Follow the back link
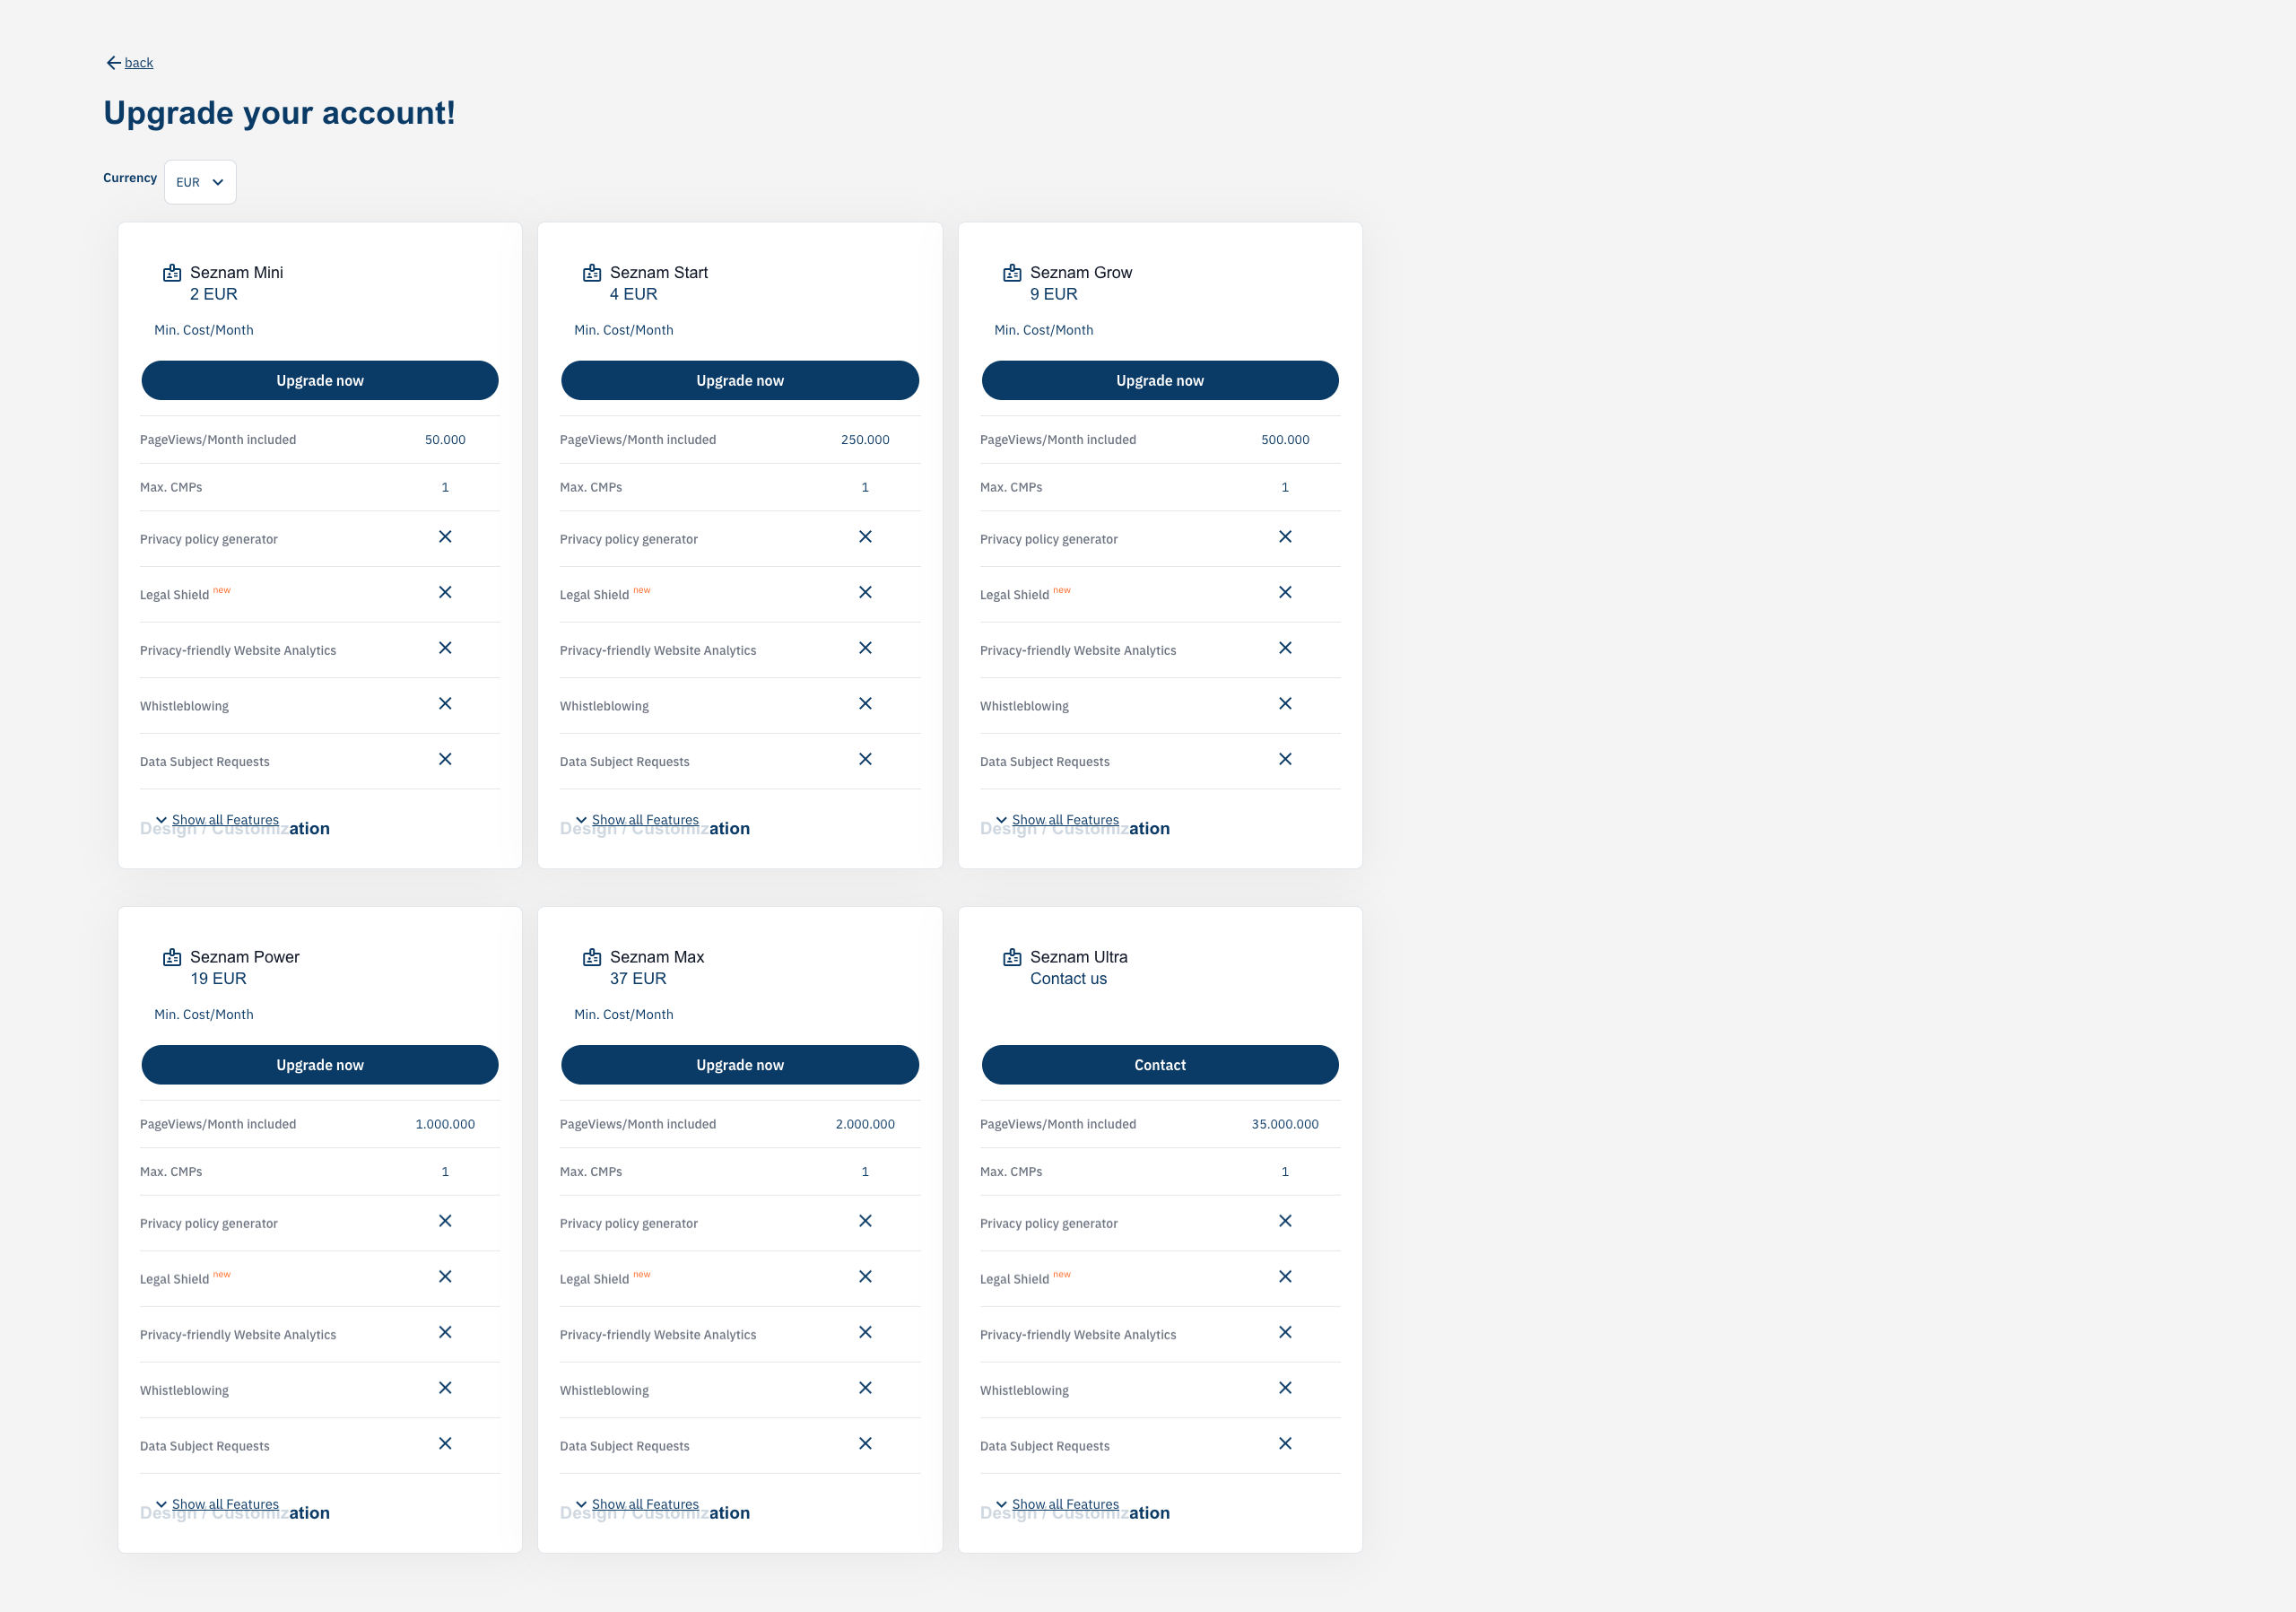 pyautogui.click(x=139, y=63)
